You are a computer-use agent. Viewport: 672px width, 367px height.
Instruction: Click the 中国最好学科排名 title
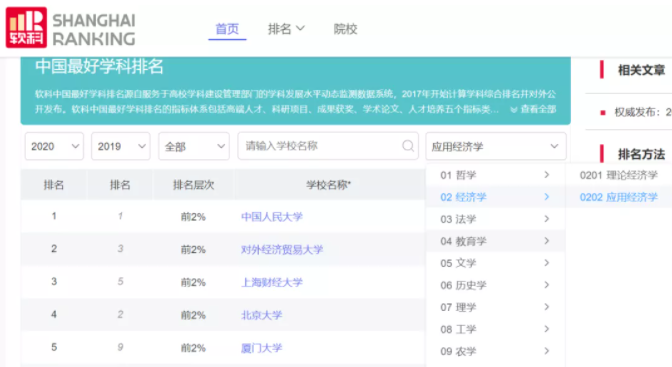pos(99,66)
